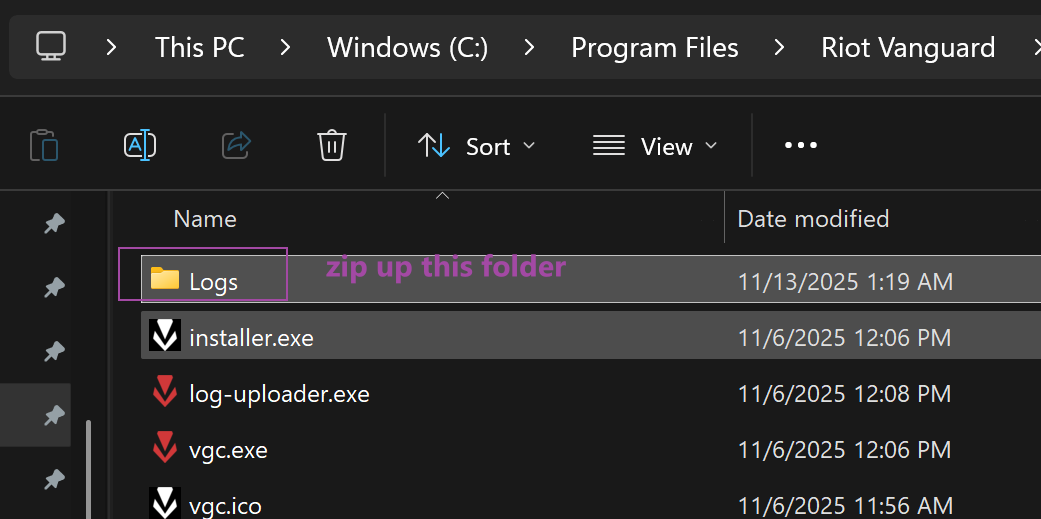
Task: Sort by the Name column header
Action: click(x=205, y=218)
